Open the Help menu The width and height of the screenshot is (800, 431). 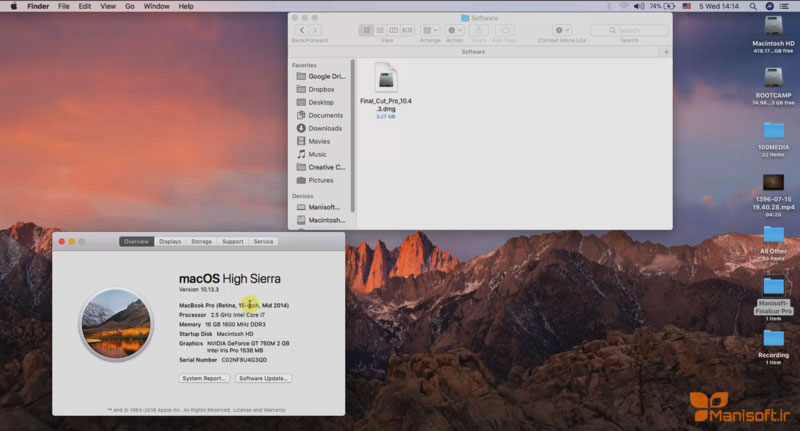pos(186,6)
